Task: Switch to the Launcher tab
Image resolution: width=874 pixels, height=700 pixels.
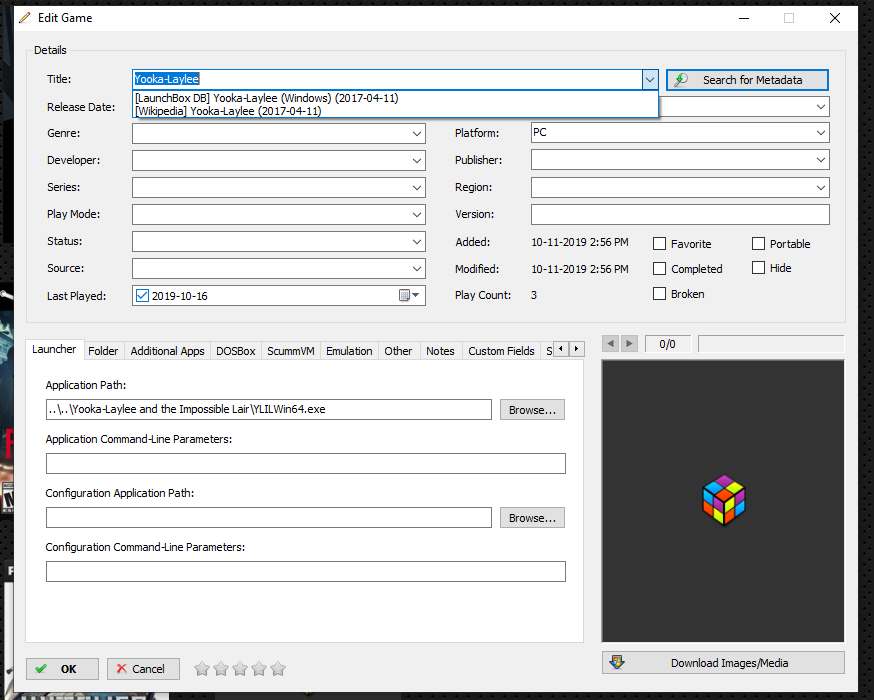Action: tap(54, 349)
